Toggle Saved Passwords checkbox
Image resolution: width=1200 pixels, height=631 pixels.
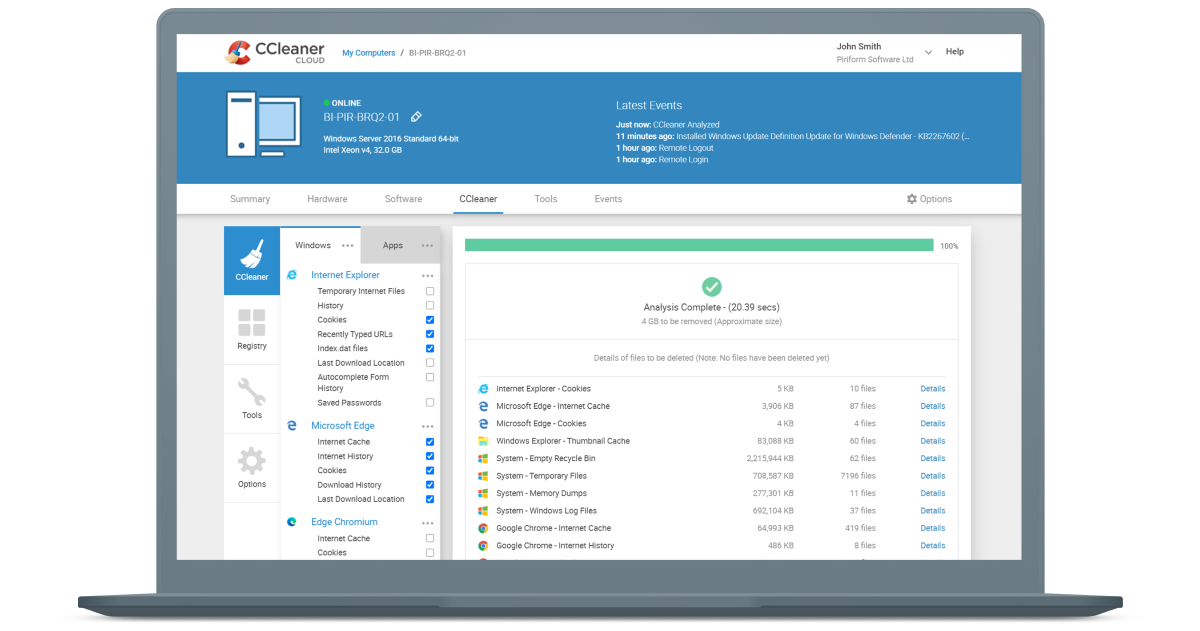tap(430, 403)
